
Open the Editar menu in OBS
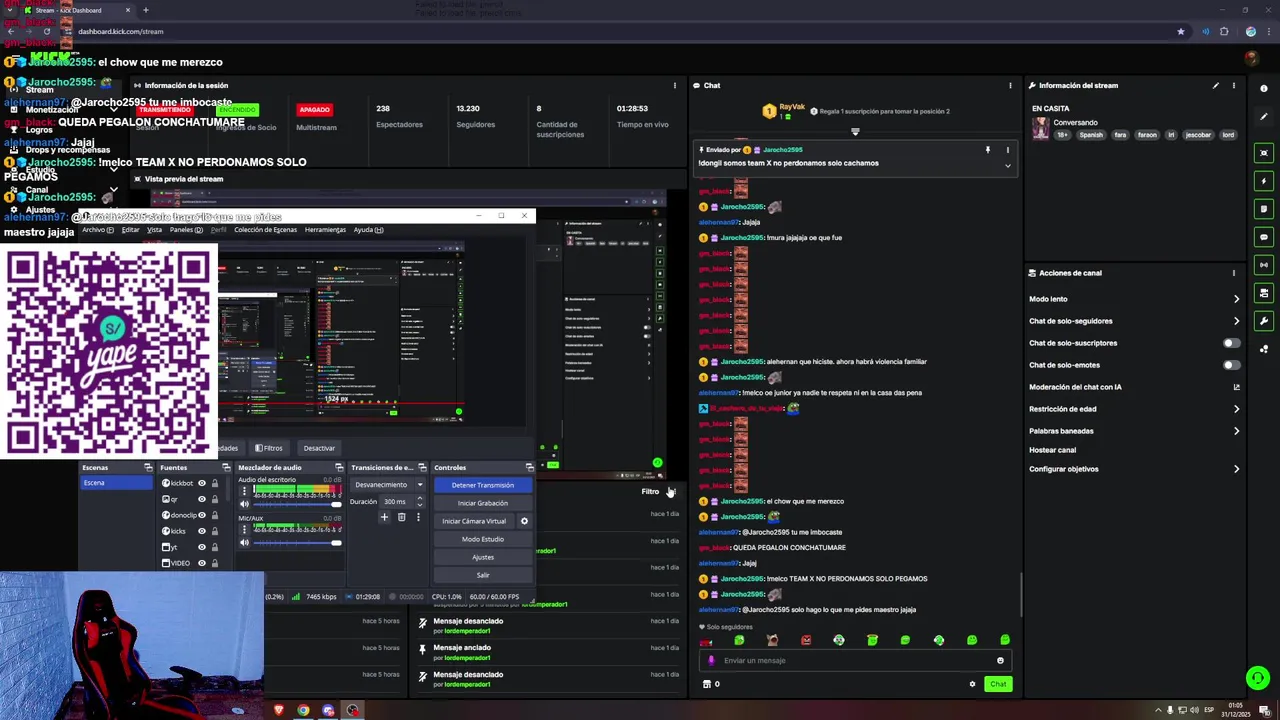click(130, 230)
